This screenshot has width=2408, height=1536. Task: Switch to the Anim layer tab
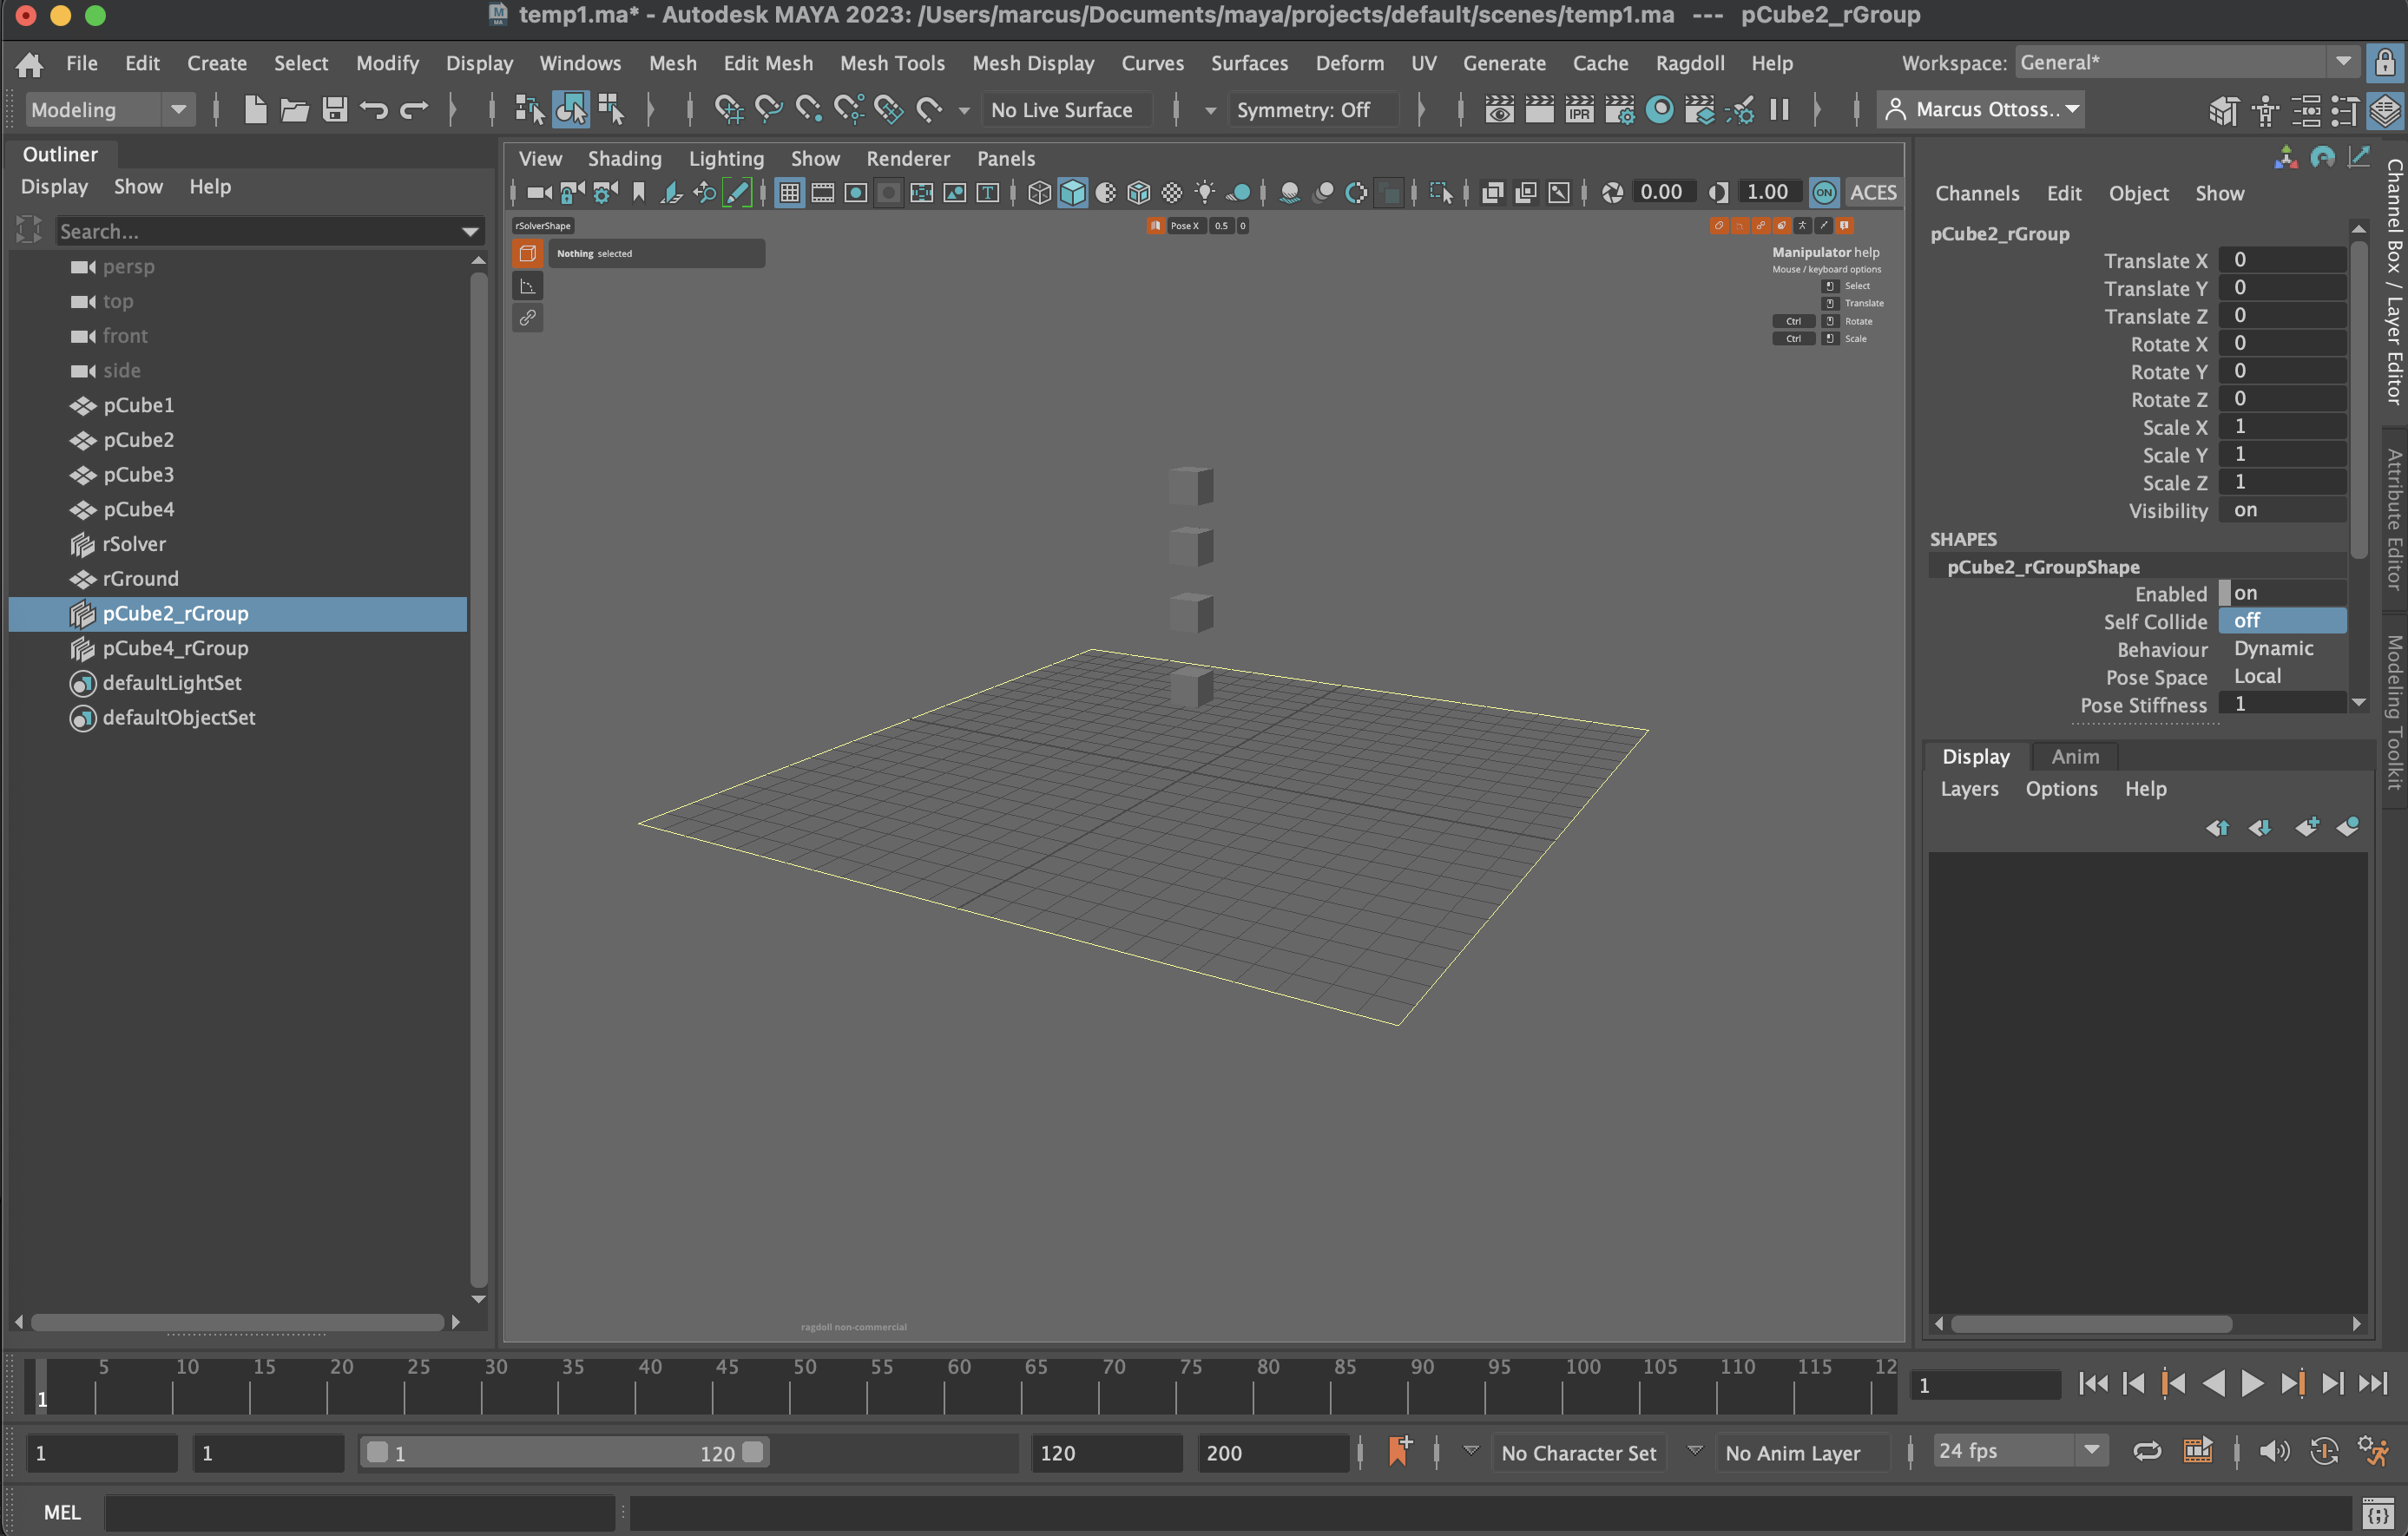pyautogui.click(x=2075, y=756)
